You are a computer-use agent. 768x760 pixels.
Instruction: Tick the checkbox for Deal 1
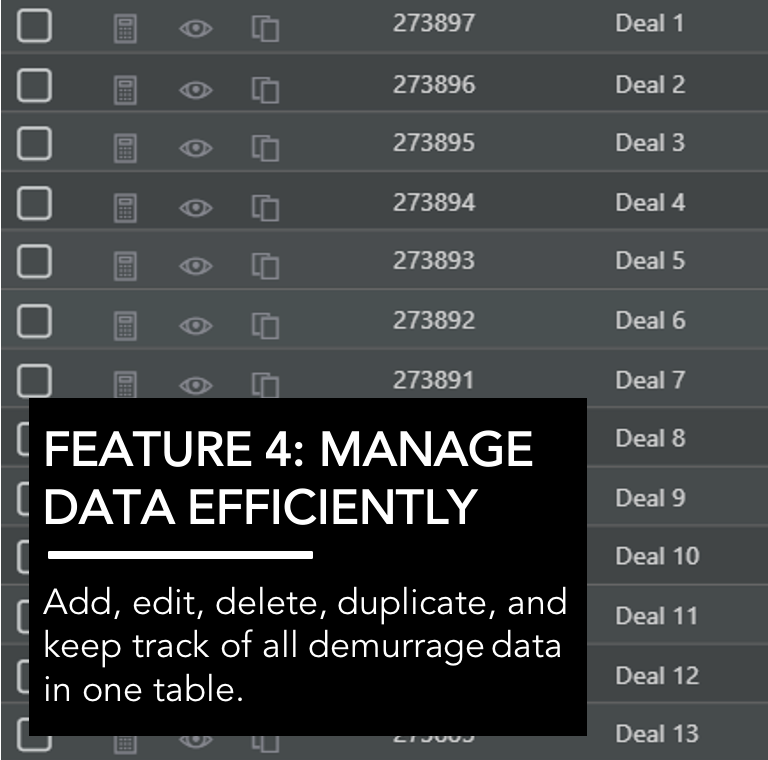coord(34,25)
